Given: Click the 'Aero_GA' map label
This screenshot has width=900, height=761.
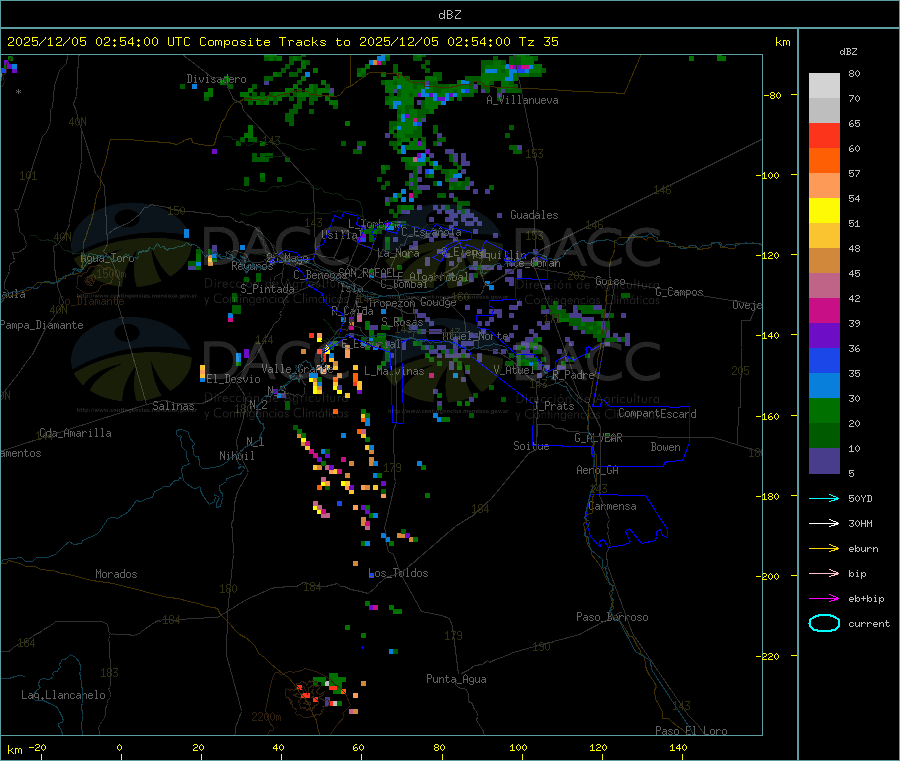Looking at the screenshot, I should coord(597,470).
